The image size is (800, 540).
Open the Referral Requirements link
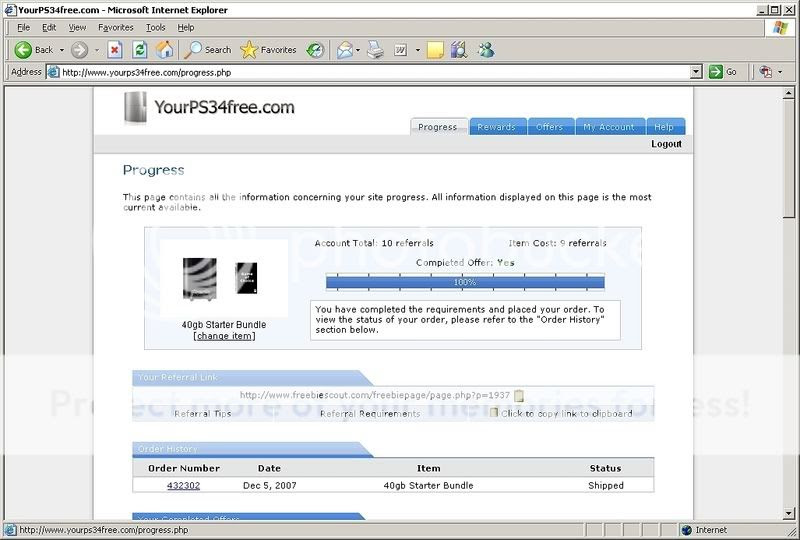click(x=370, y=413)
